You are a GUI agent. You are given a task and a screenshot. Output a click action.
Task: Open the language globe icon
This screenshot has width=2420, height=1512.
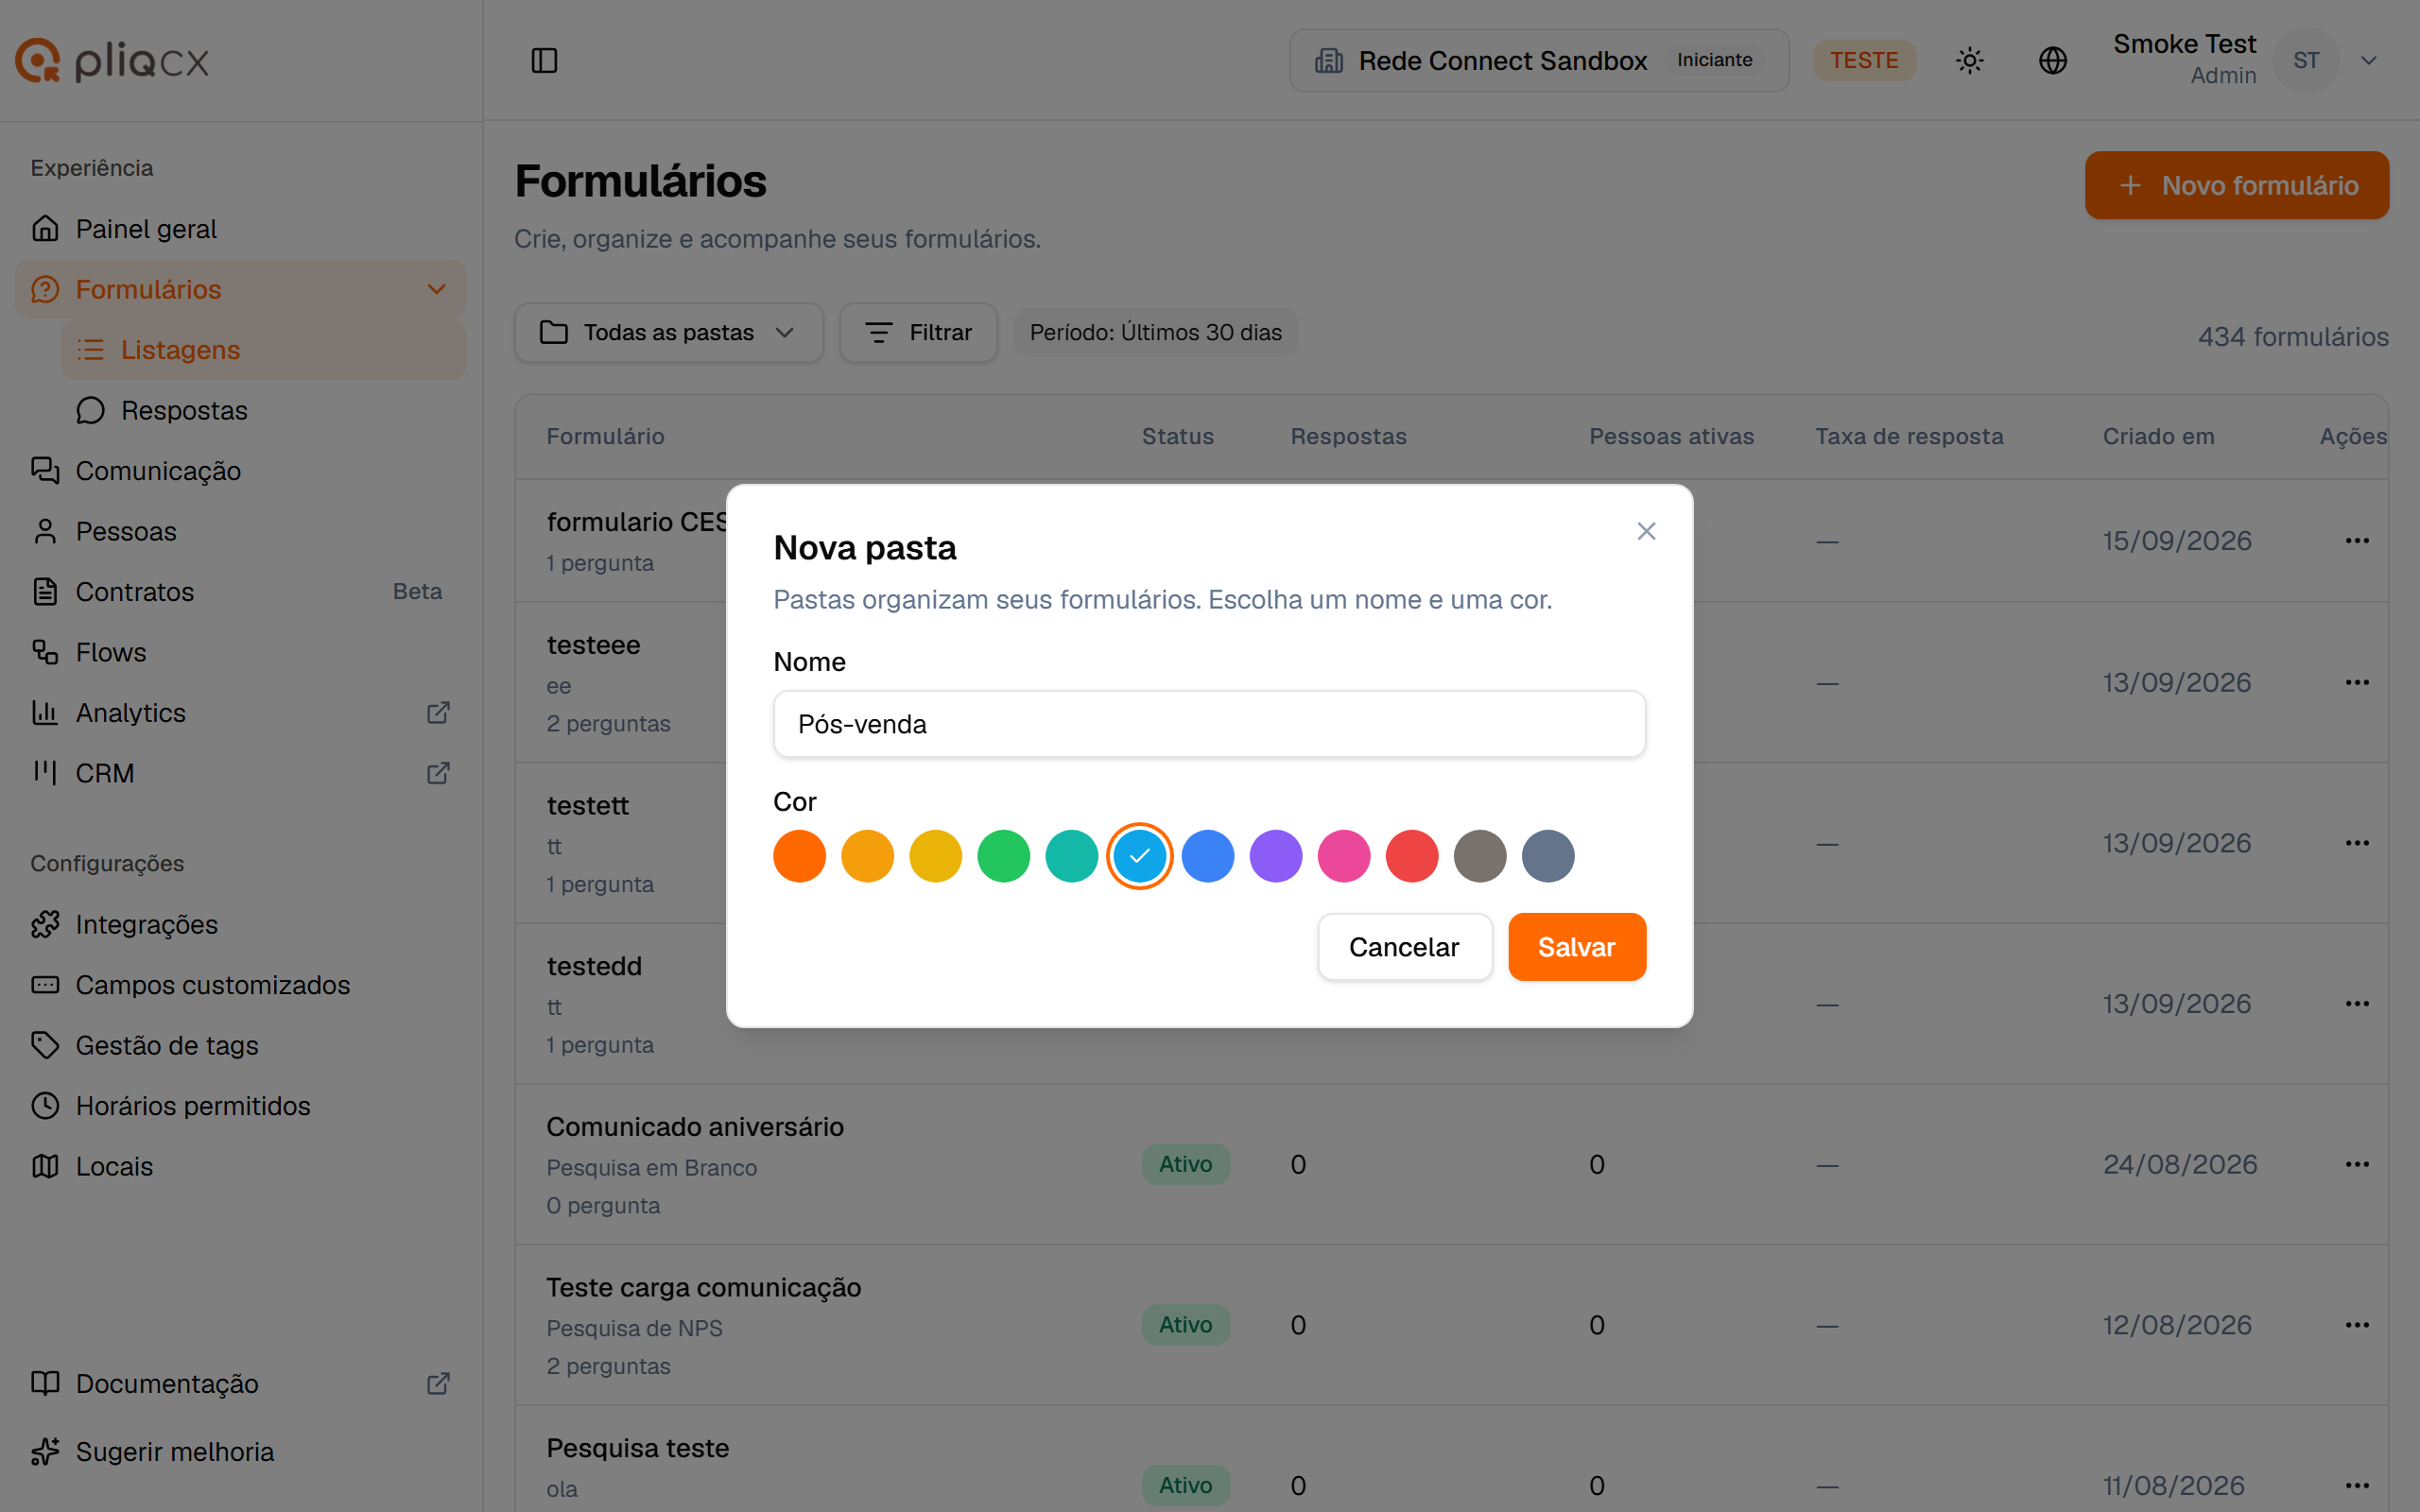click(2052, 60)
